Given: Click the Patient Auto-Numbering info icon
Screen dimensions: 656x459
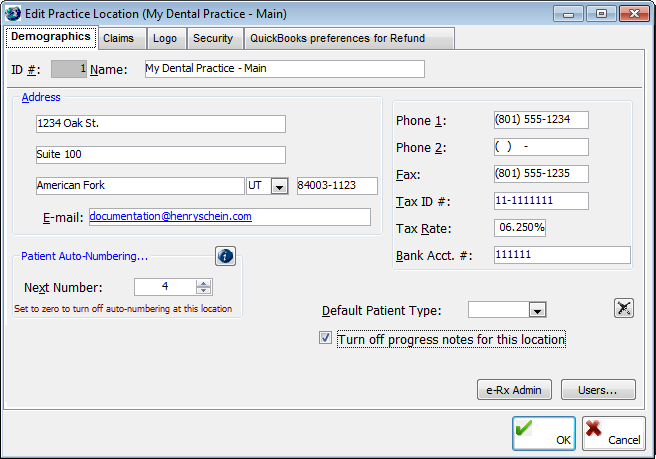Looking at the screenshot, I should point(225,257).
